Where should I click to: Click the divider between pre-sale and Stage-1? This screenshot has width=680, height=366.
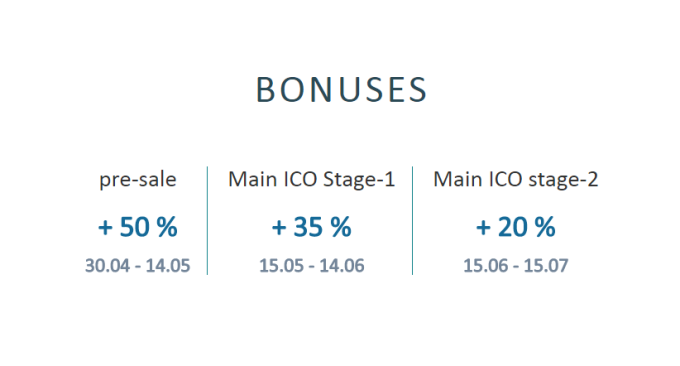pyautogui.click(x=207, y=220)
